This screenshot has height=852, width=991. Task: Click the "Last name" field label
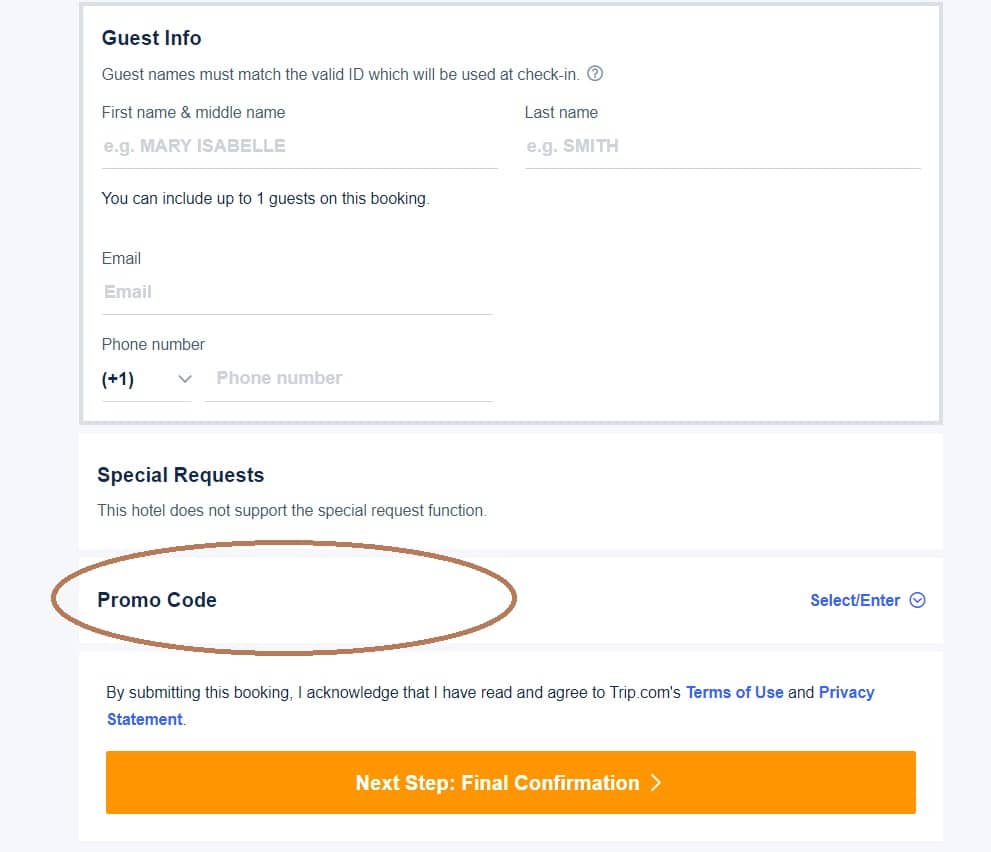561,113
